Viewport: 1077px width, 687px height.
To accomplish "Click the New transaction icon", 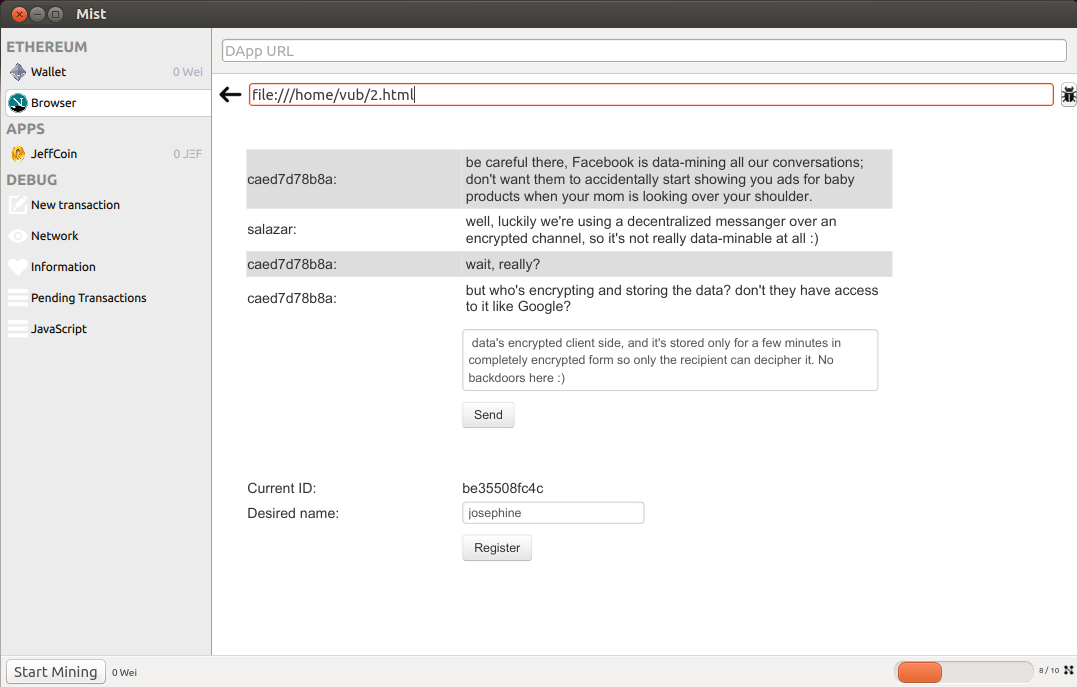I will coord(17,205).
